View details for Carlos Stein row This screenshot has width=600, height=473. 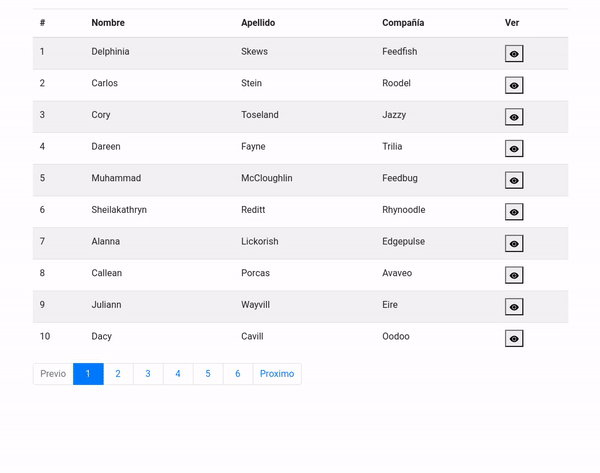point(514,85)
